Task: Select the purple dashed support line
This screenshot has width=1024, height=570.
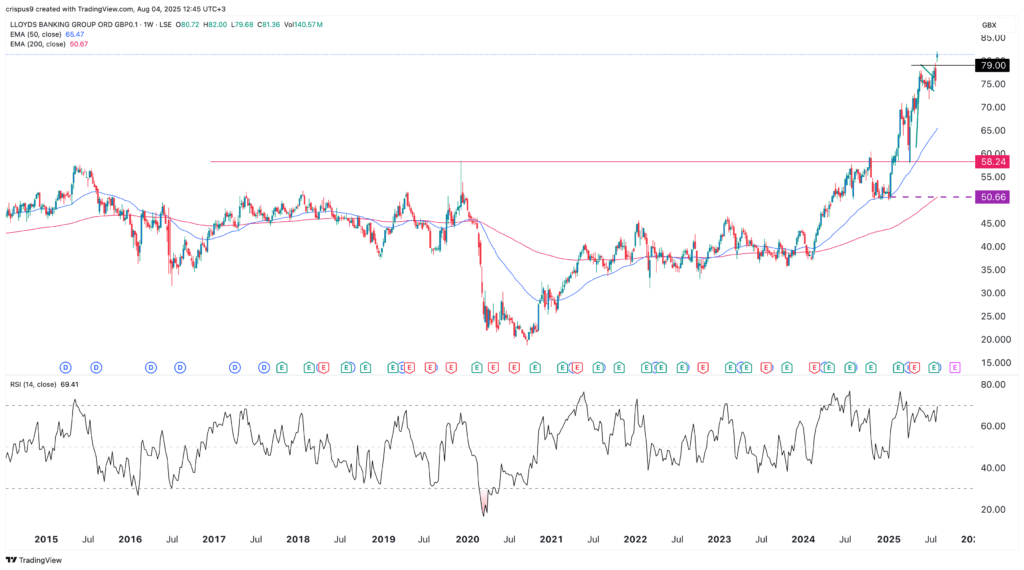Action: tap(930, 198)
